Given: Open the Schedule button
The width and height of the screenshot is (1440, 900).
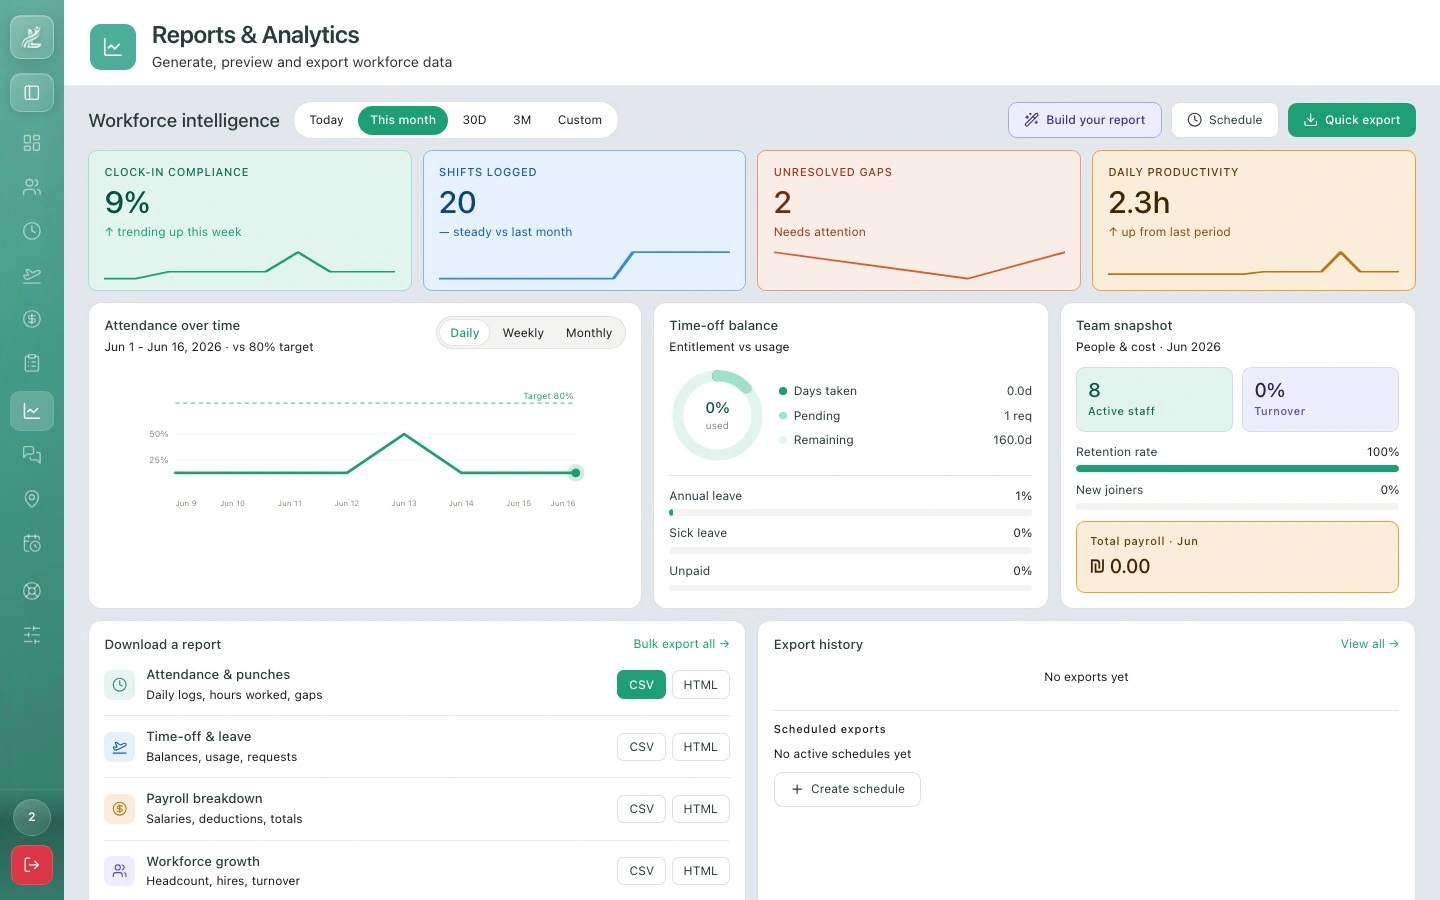Looking at the screenshot, I should click(1225, 120).
